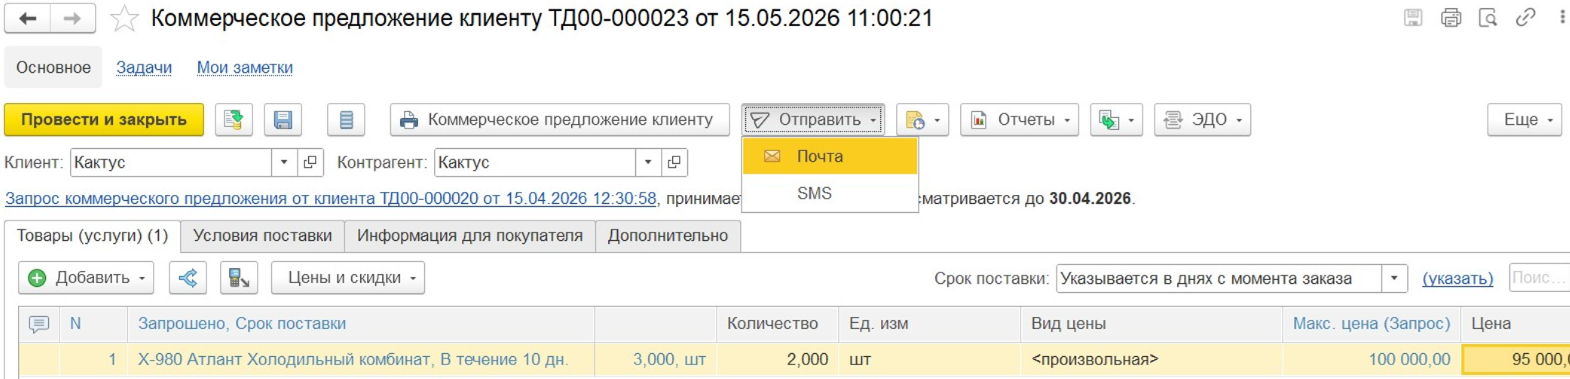Switch to the Условия поставки tab
This screenshot has height=379, width=1570.
[263, 236]
